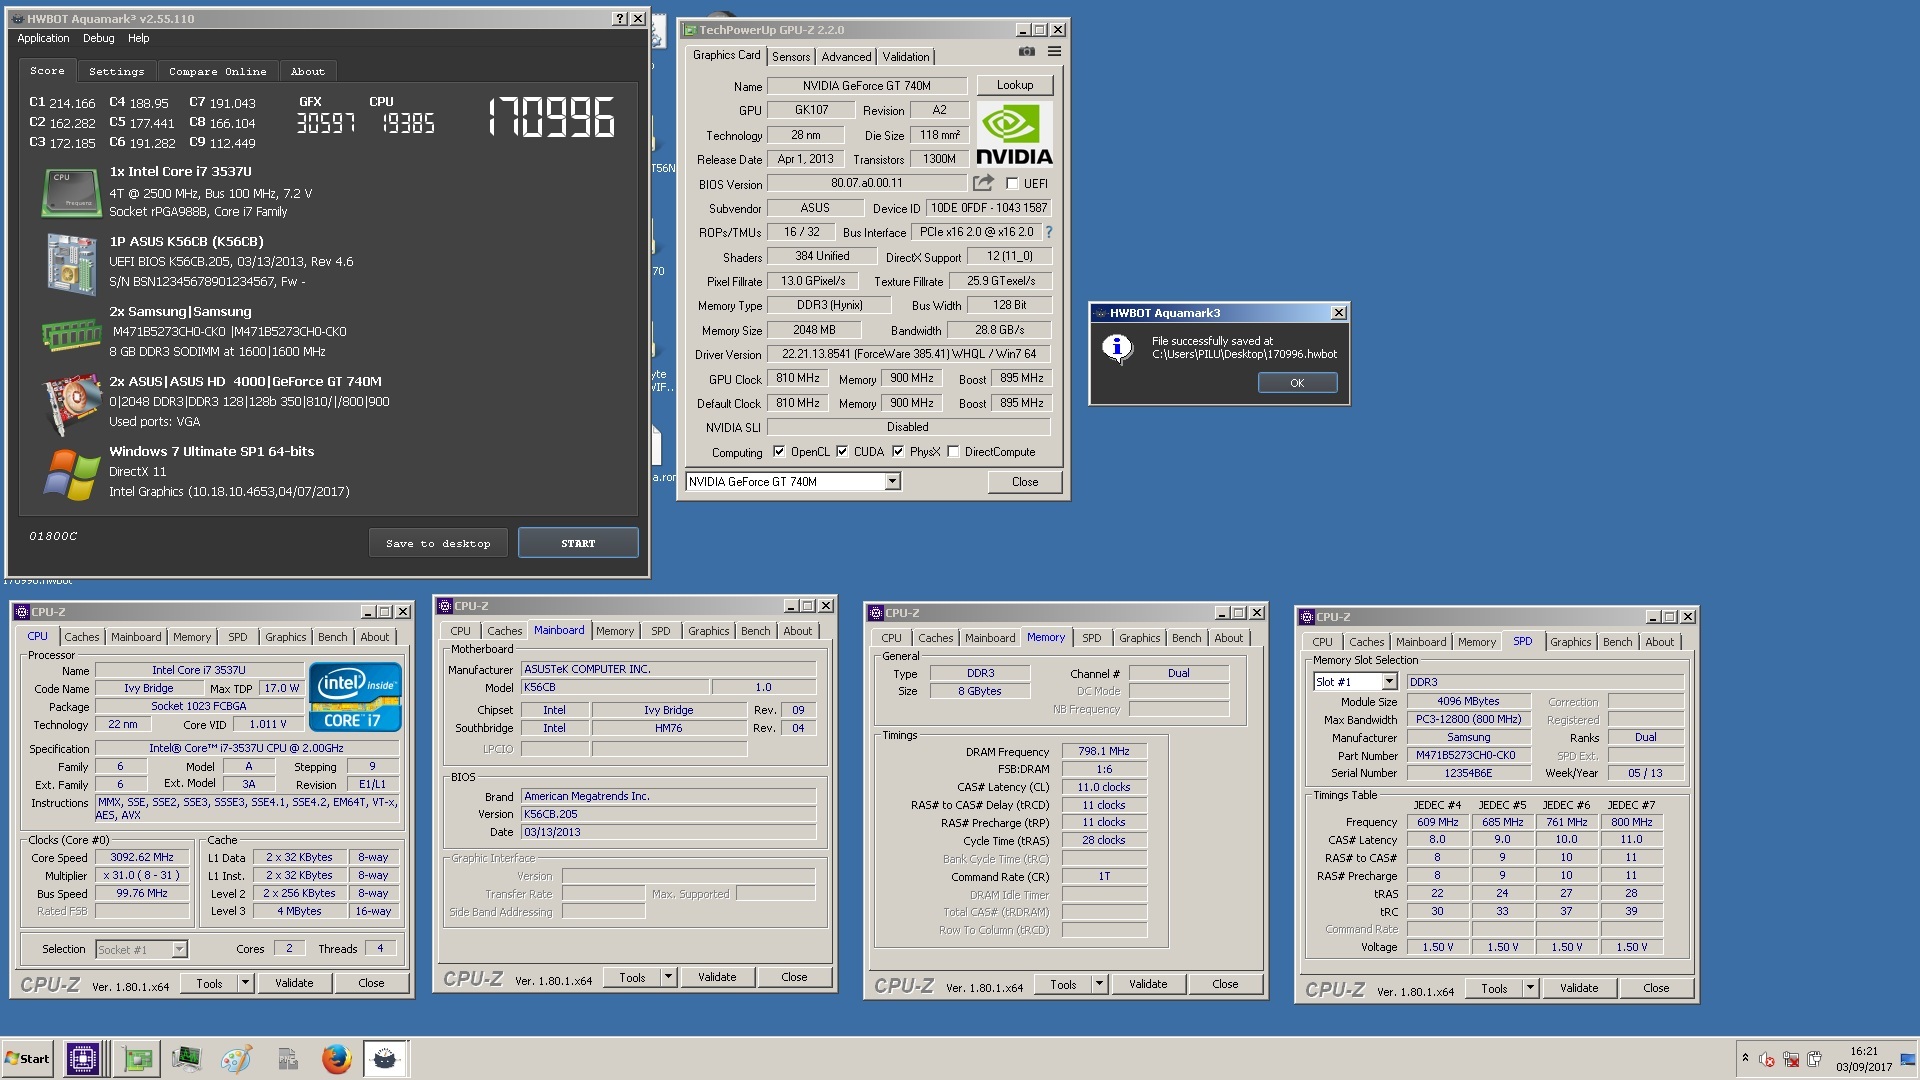Open the GPU-Z taskbar icon
Image resolution: width=1920 pixels, height=1080 pixels.
coord(136,1059)
